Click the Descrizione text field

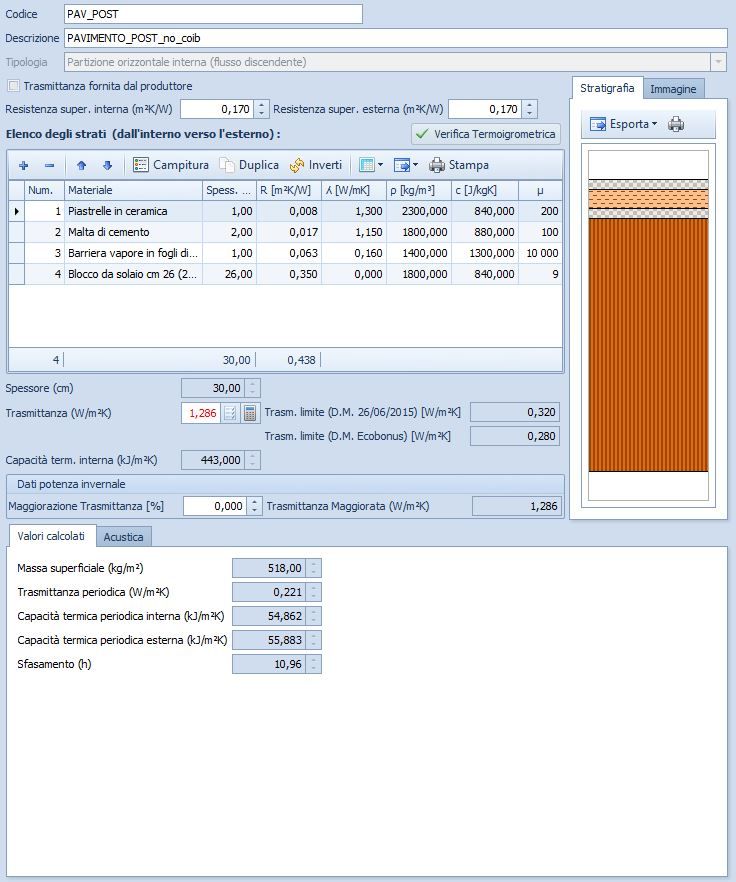click(x=394, y=38)
